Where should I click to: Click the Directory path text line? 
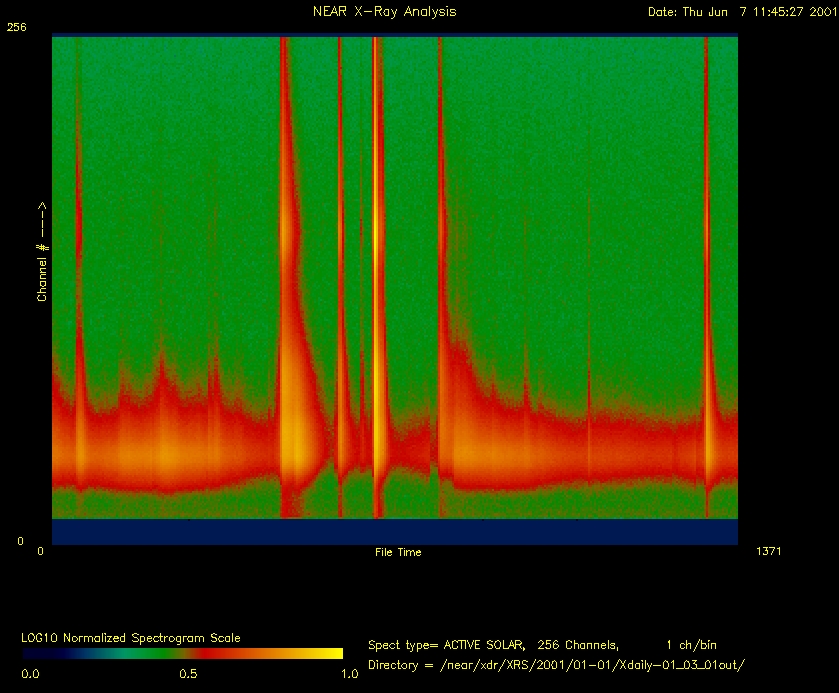point(557,665)
